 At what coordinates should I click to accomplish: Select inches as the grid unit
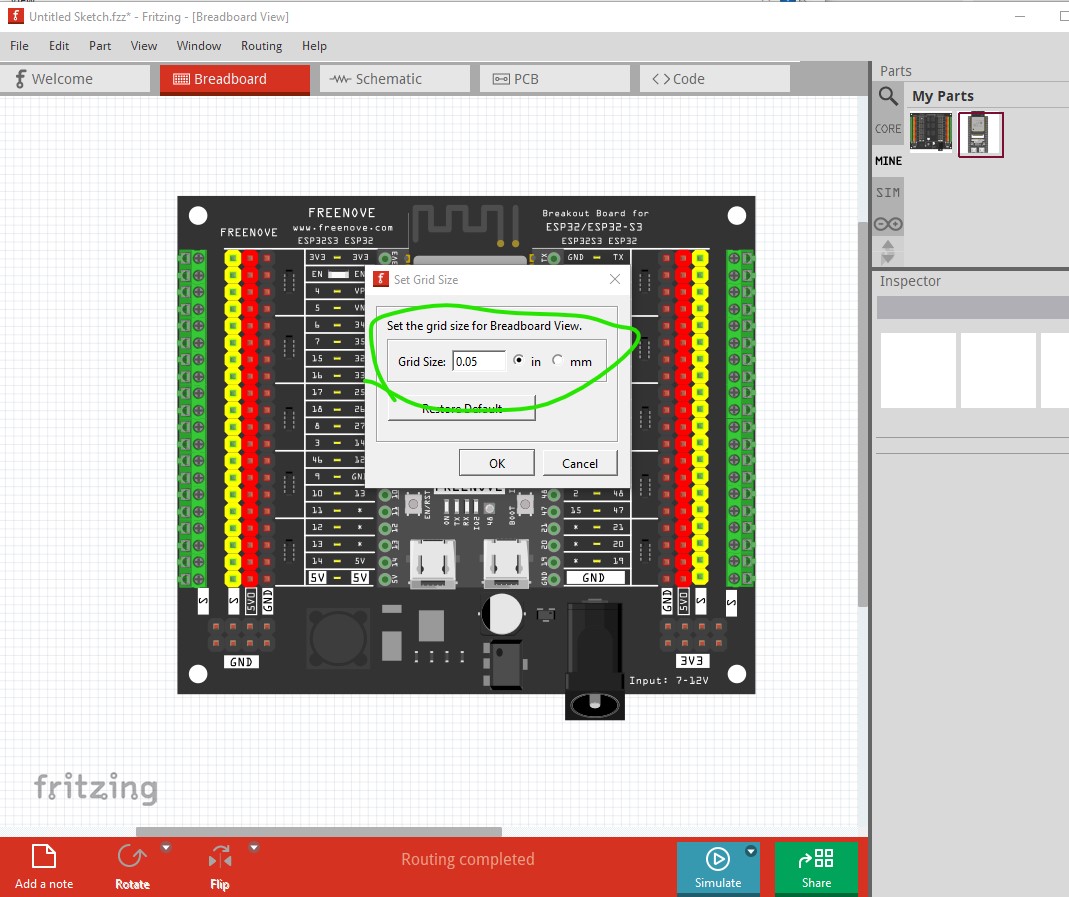point(519,361)
